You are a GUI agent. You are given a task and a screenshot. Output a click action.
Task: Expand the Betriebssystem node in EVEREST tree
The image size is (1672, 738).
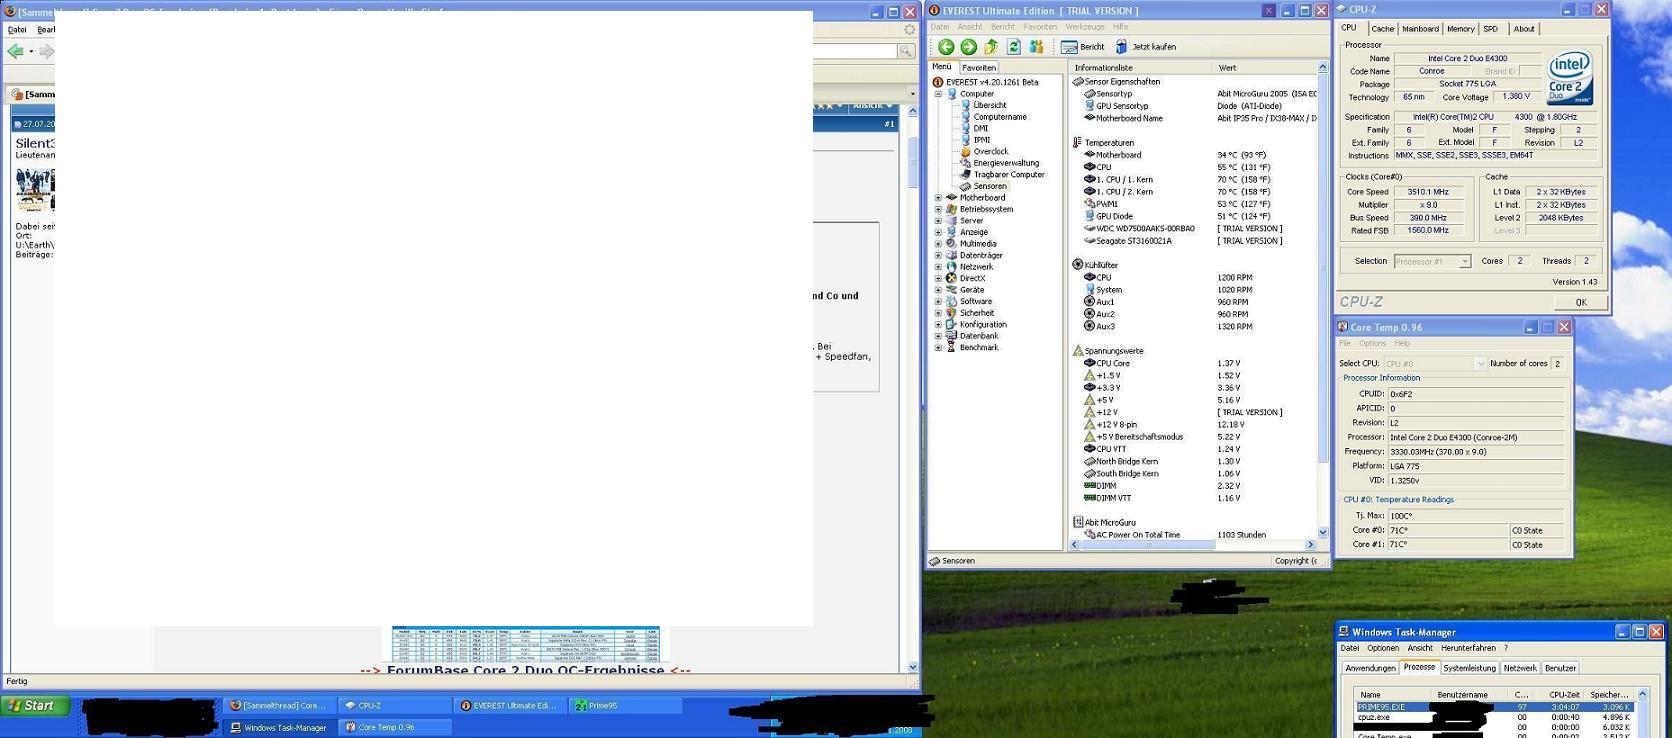tap(939, 209)
